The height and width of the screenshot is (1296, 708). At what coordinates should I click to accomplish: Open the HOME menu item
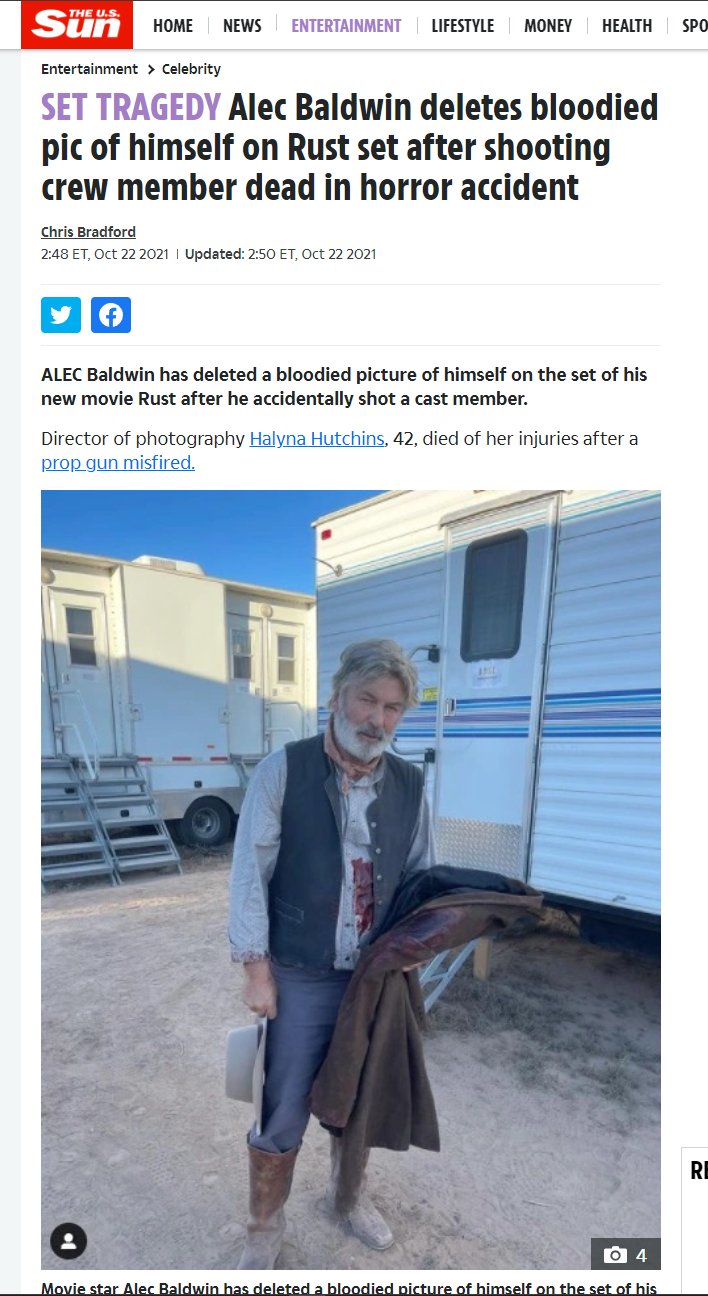click(x=173, y=26)
